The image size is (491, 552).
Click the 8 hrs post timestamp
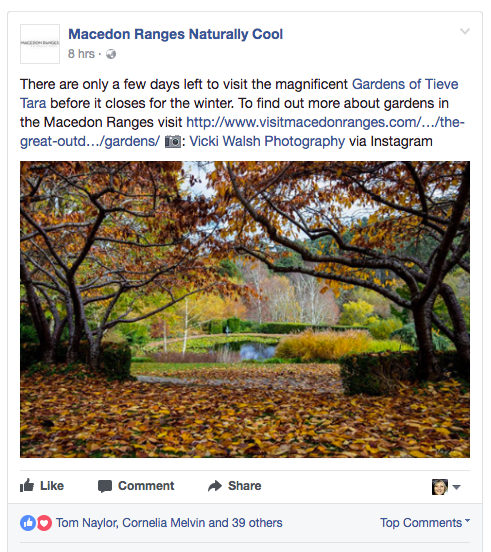(81, 54)
